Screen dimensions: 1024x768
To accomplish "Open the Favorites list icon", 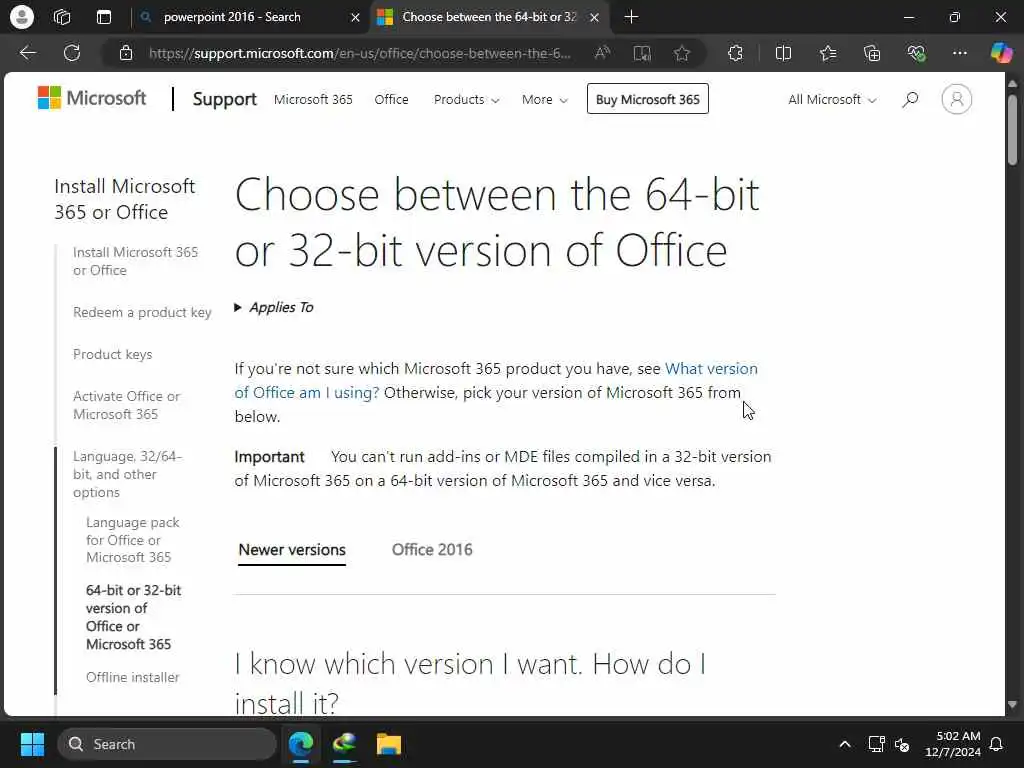I will point(828,54).
